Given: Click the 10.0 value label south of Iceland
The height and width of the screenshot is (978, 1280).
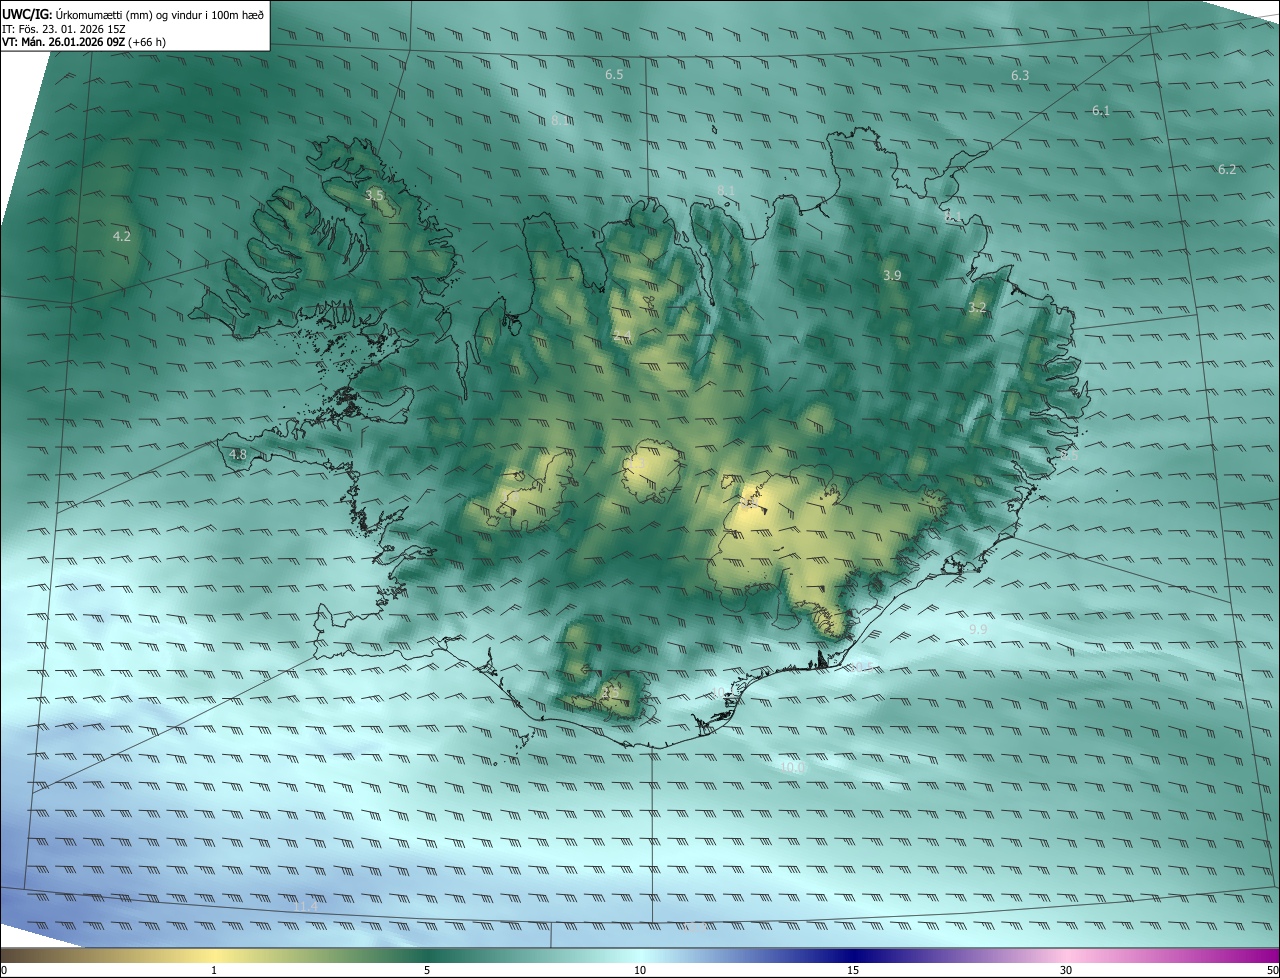Looking at the screenshot, I should pos(792,767).
